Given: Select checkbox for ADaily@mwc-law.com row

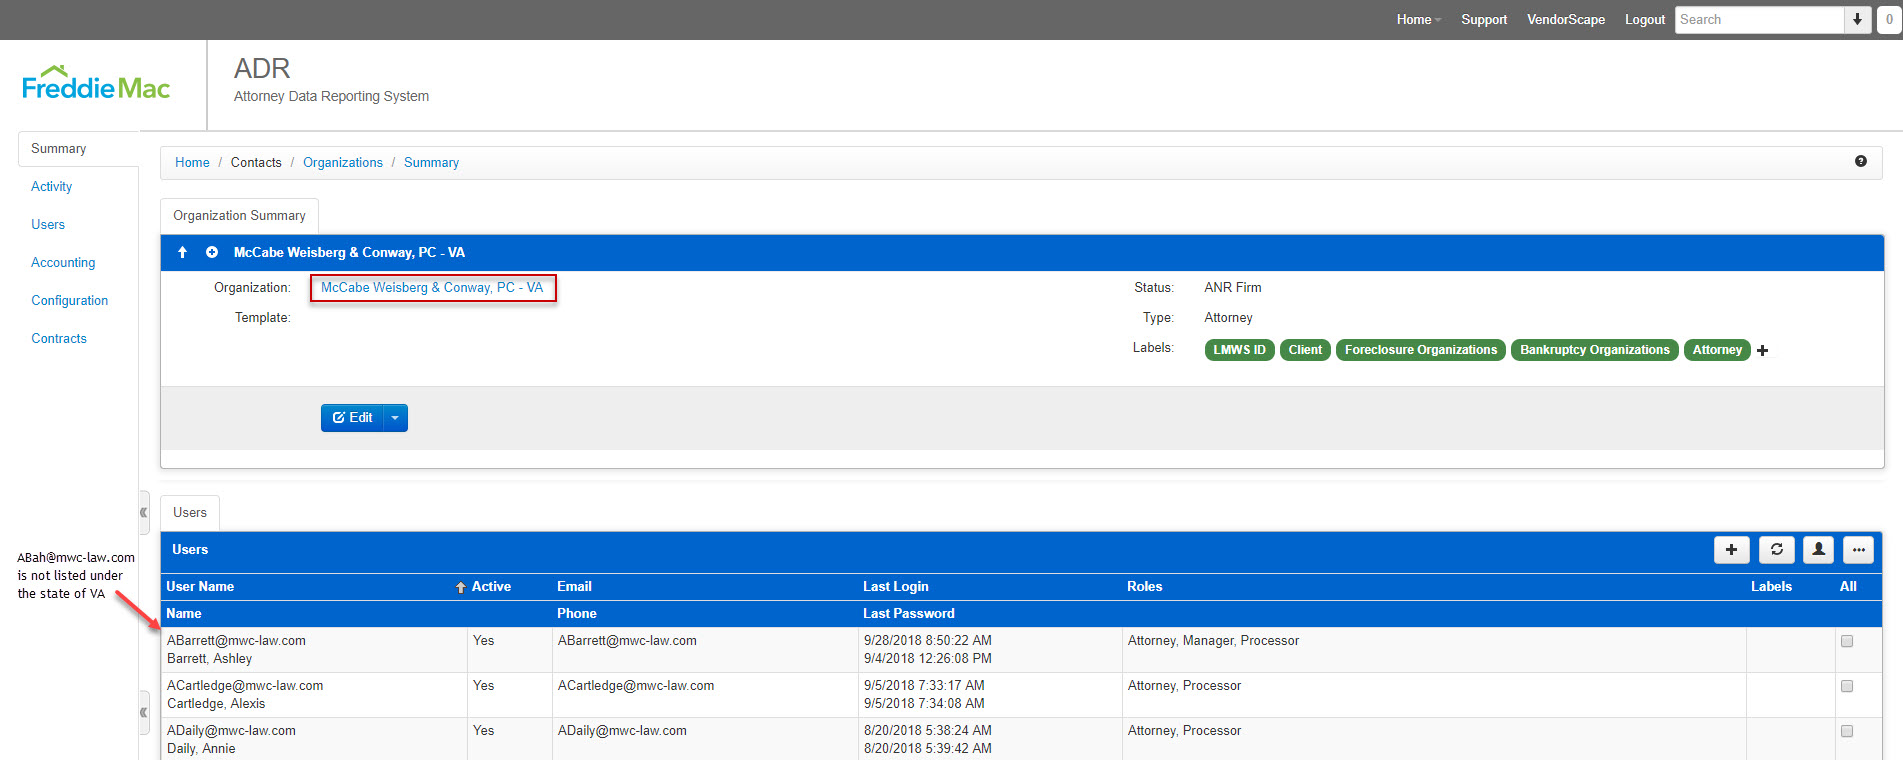Looking at the screenshot, I should 1847,731.
